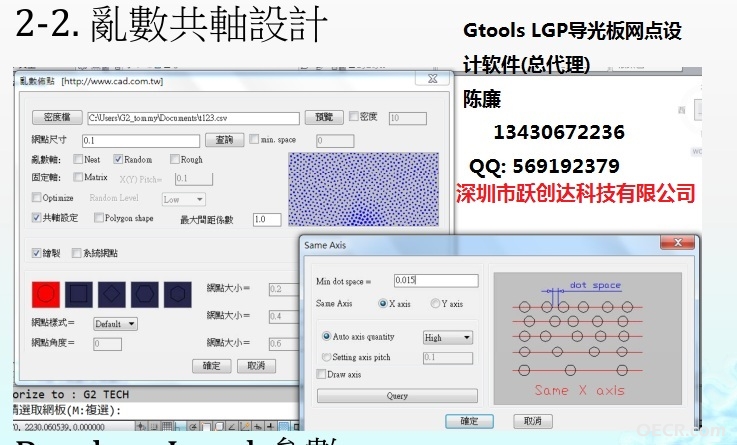Open the High axis quantity dropdown
Image resolution: width=737 pixels, height=445 pixels.
(x=447, y=337)
